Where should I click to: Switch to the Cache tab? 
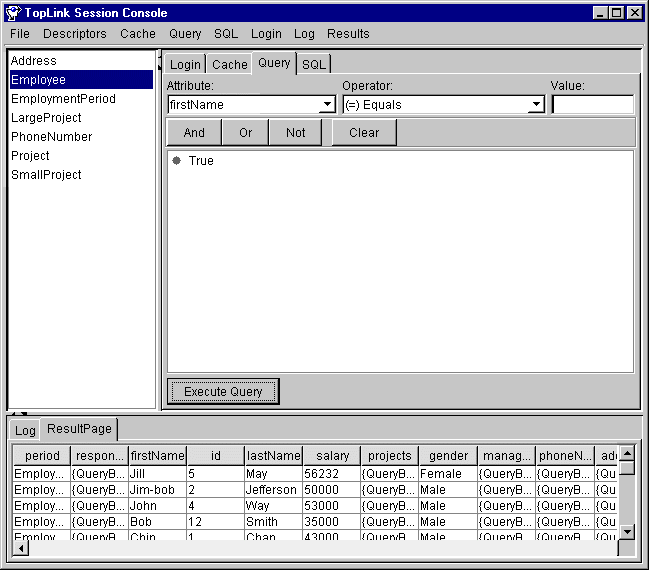pos(230,65)
